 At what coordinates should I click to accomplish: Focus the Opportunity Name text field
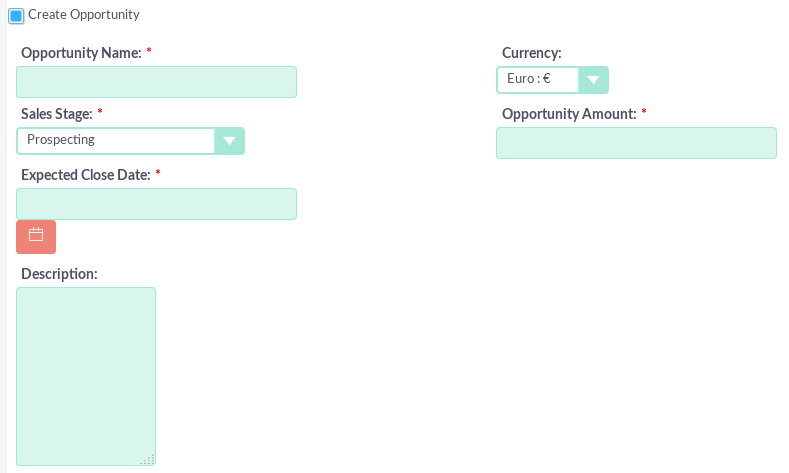point(157,82)
